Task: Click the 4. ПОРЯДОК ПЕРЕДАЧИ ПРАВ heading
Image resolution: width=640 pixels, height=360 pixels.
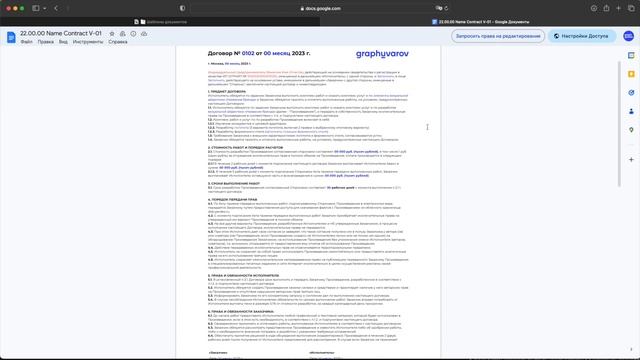Action: tap(233, 200)
